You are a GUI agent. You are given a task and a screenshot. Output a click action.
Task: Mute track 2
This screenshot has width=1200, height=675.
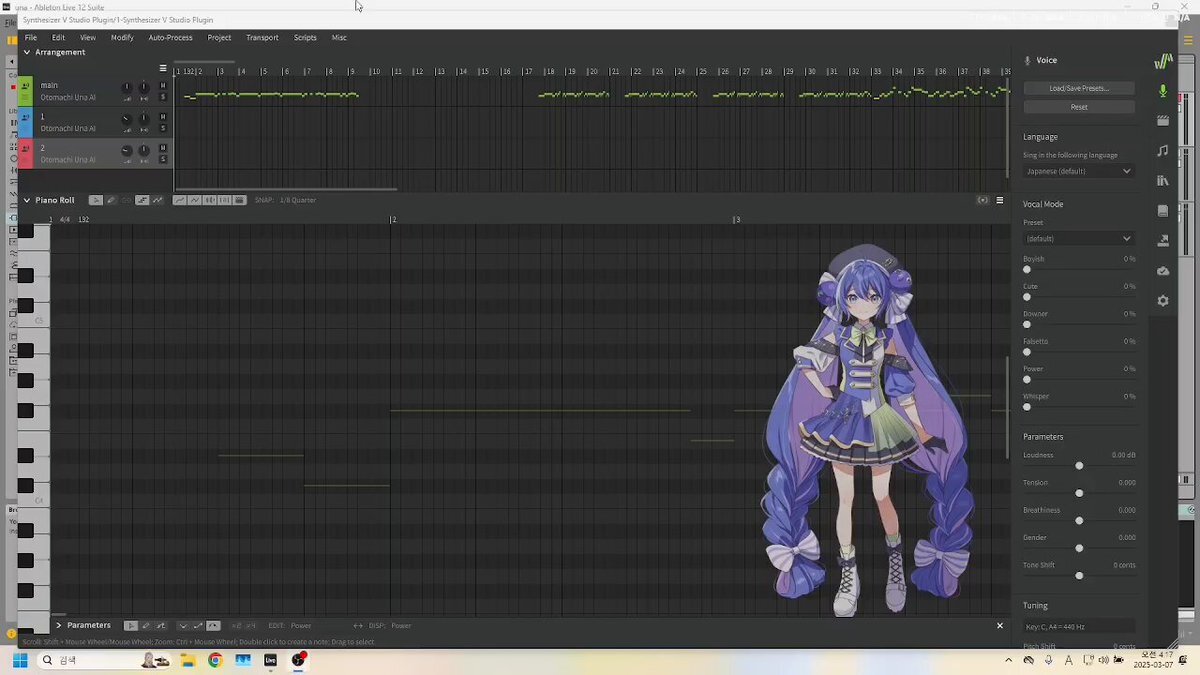pyautogui.click(x=163, y=148)
